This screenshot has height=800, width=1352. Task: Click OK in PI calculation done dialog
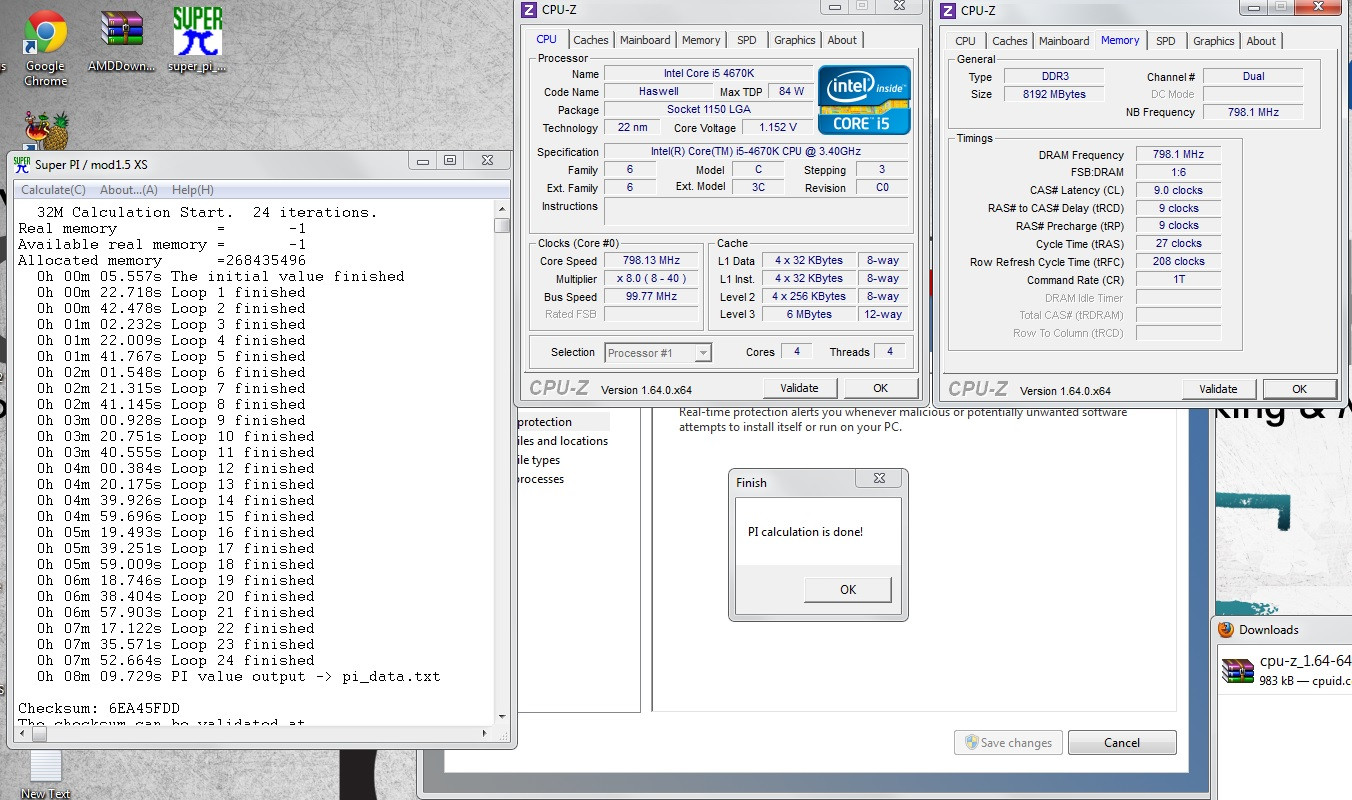[x=847, y=589]
